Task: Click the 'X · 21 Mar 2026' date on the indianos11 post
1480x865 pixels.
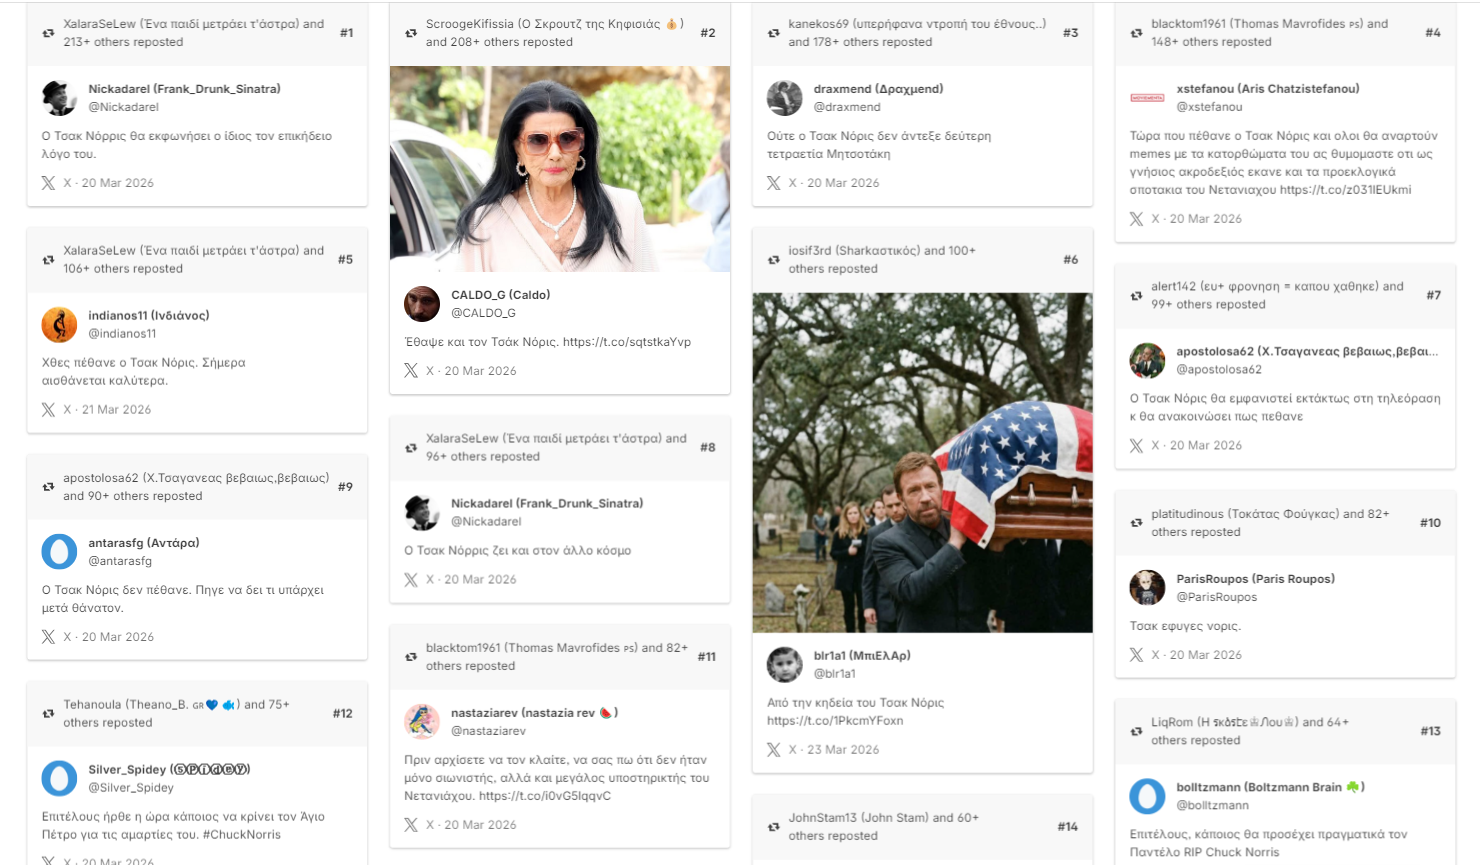Action: coord(107,410)
